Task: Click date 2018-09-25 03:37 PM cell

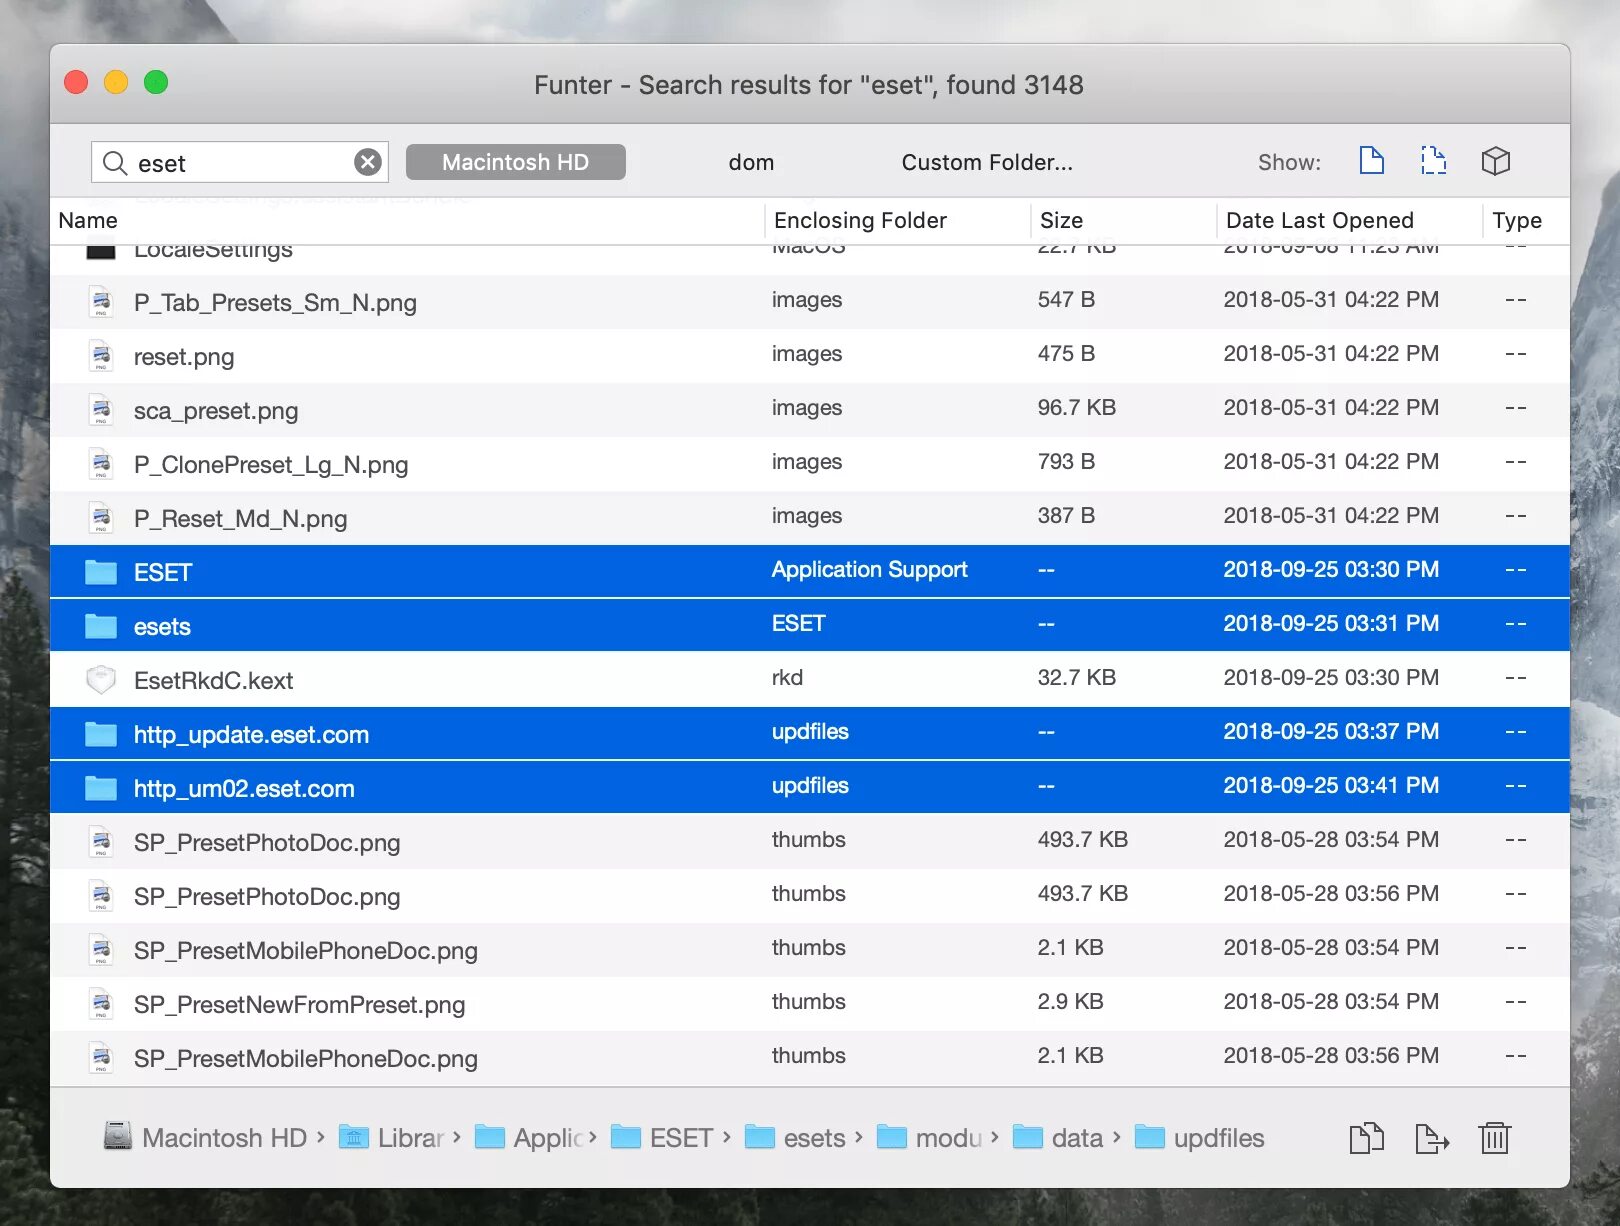Action: (x=1331, y=732)
